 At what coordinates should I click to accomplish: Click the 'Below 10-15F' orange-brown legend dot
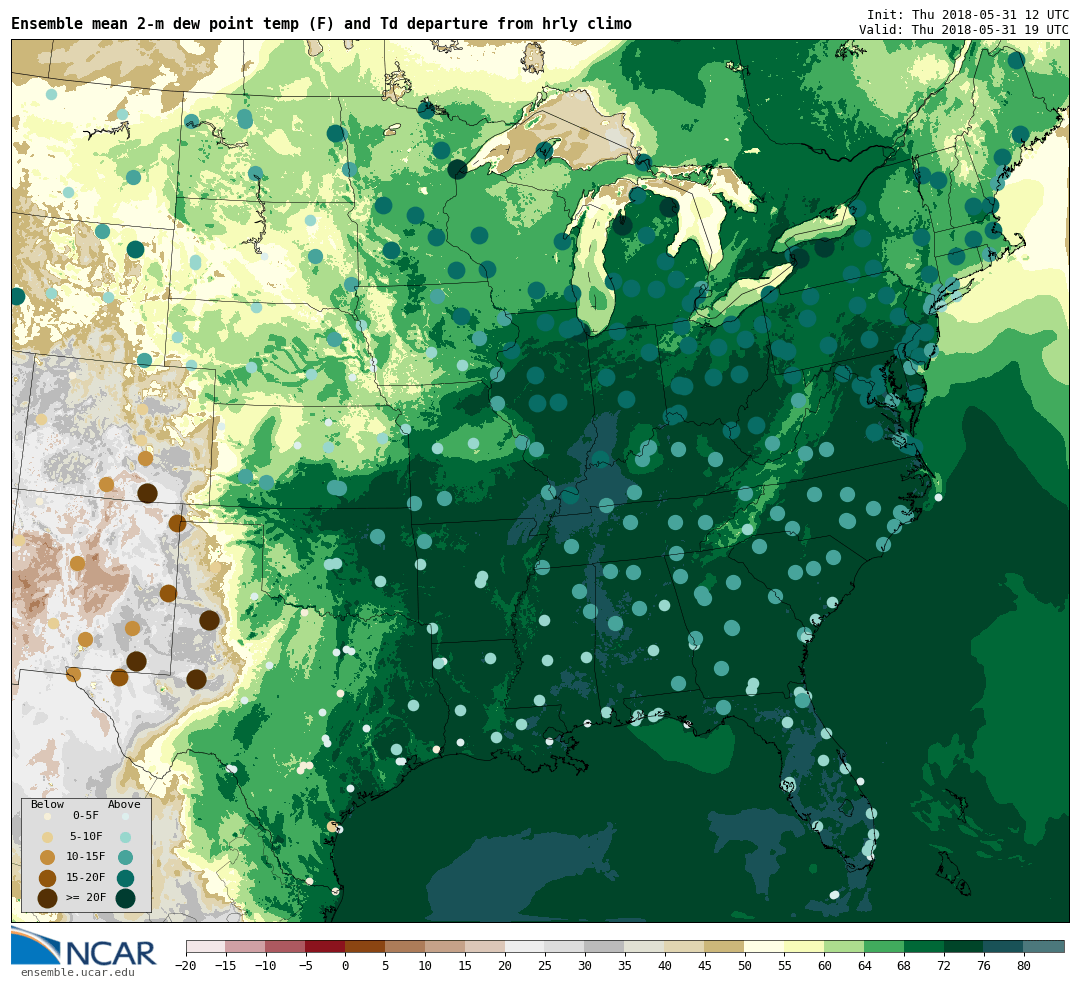[47, 857]
